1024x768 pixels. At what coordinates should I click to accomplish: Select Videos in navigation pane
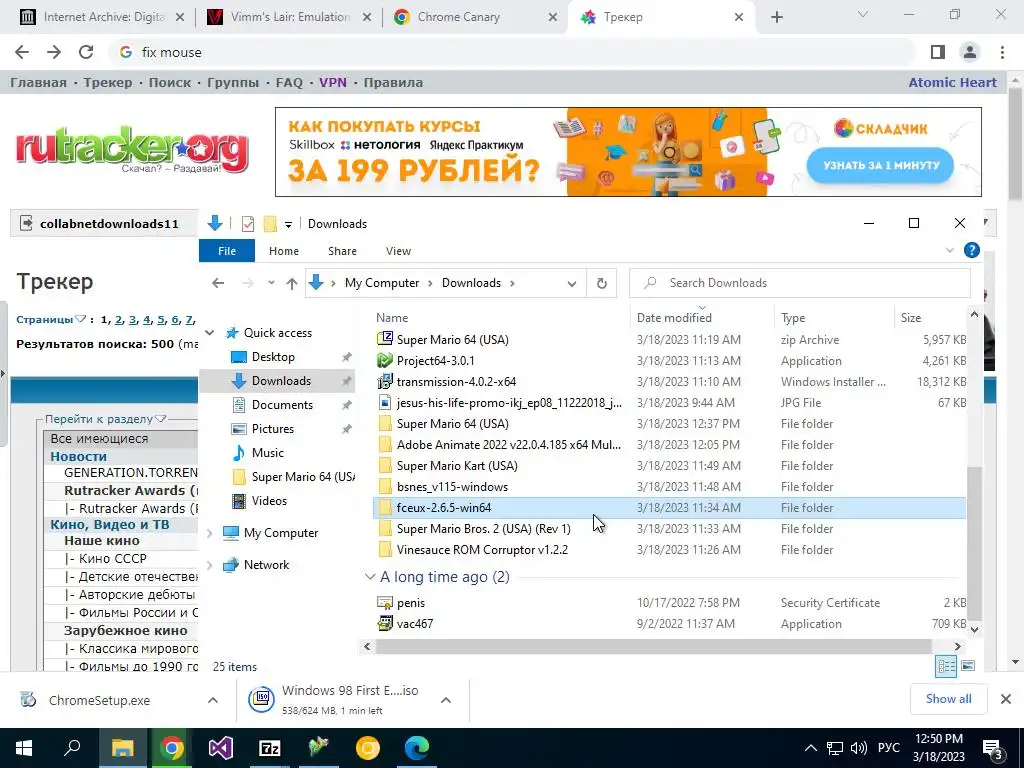click(269, 501)
